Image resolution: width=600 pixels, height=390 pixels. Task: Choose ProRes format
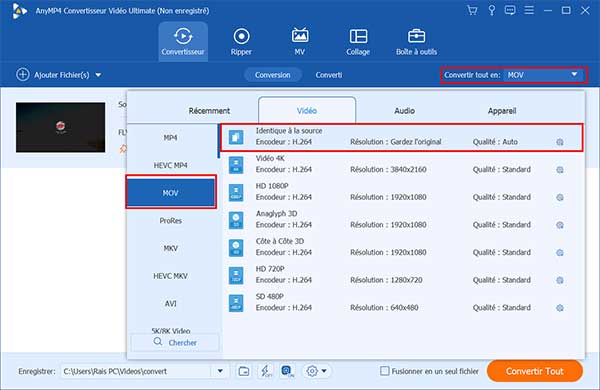171,221
